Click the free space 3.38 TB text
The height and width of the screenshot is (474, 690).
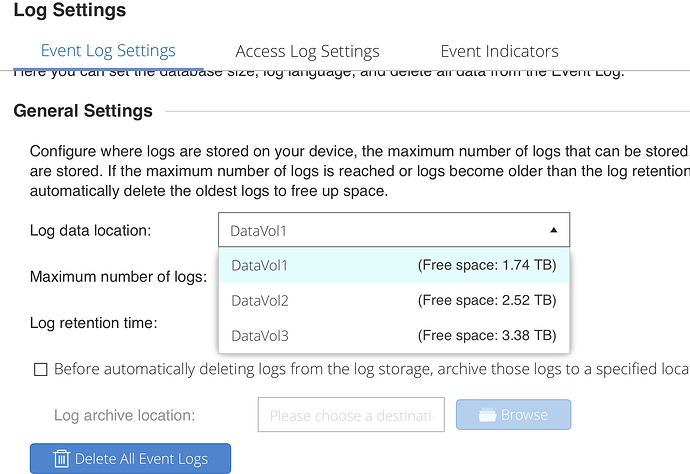pos(487,336)
